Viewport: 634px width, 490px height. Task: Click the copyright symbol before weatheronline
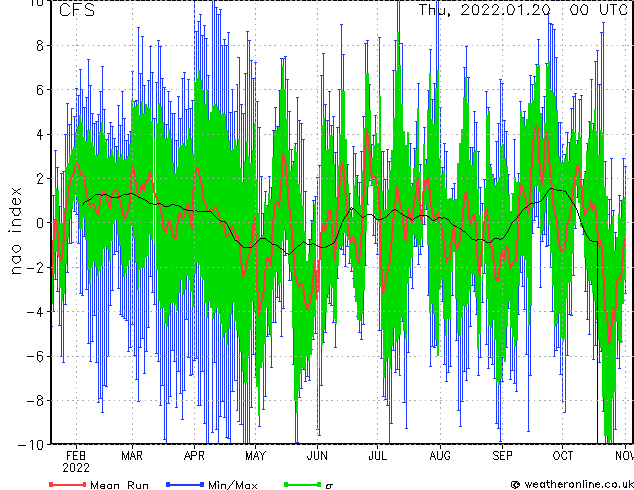[x=515, y=485]
